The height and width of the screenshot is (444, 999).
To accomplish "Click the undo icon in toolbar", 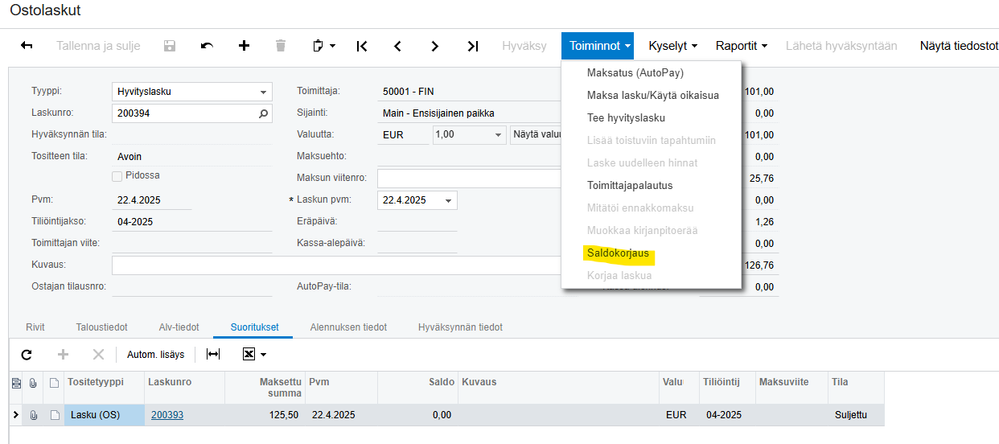I will pyautogui.click(x=206, y=46).
